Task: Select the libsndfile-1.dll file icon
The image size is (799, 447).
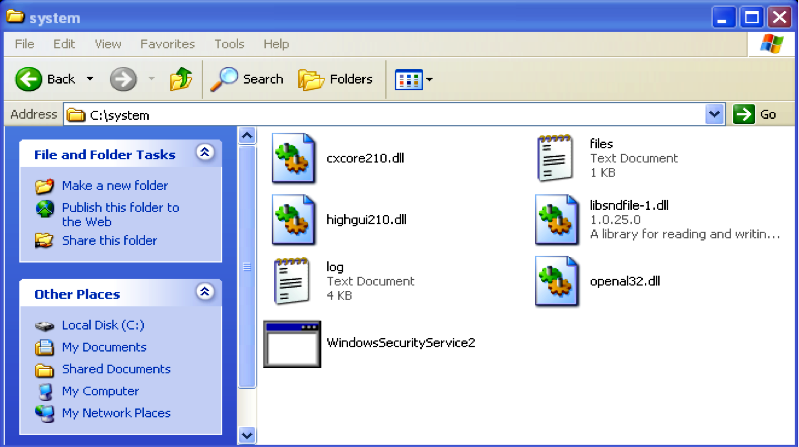Action: 556,220
